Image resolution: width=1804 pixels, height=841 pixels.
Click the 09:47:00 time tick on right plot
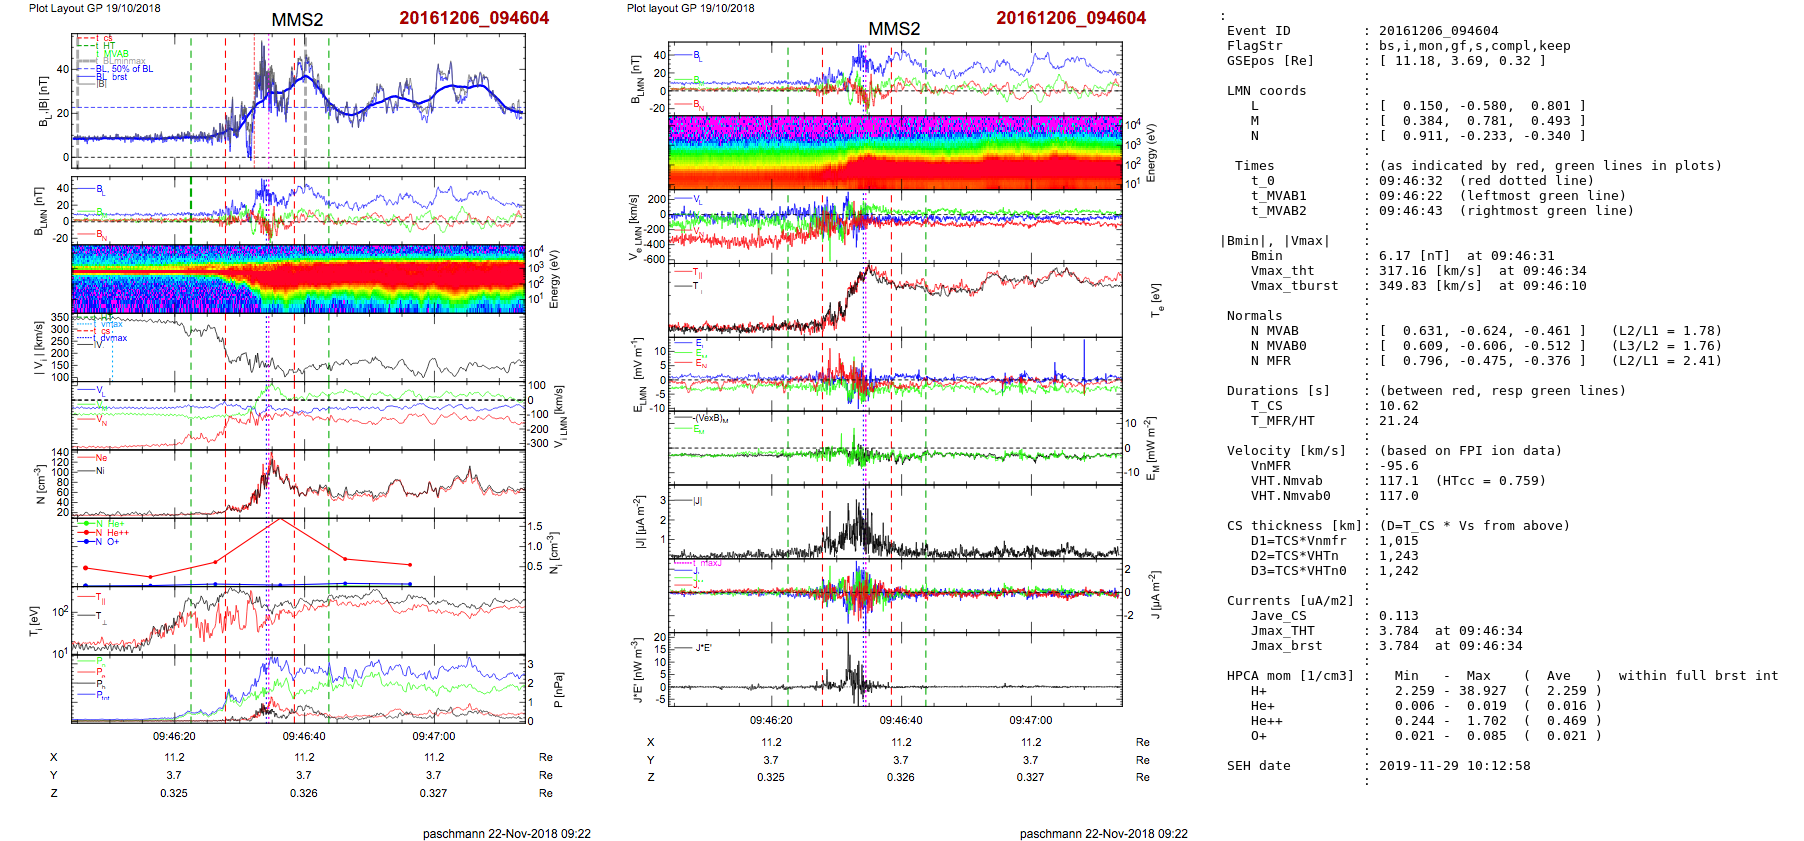point(1030,720)
